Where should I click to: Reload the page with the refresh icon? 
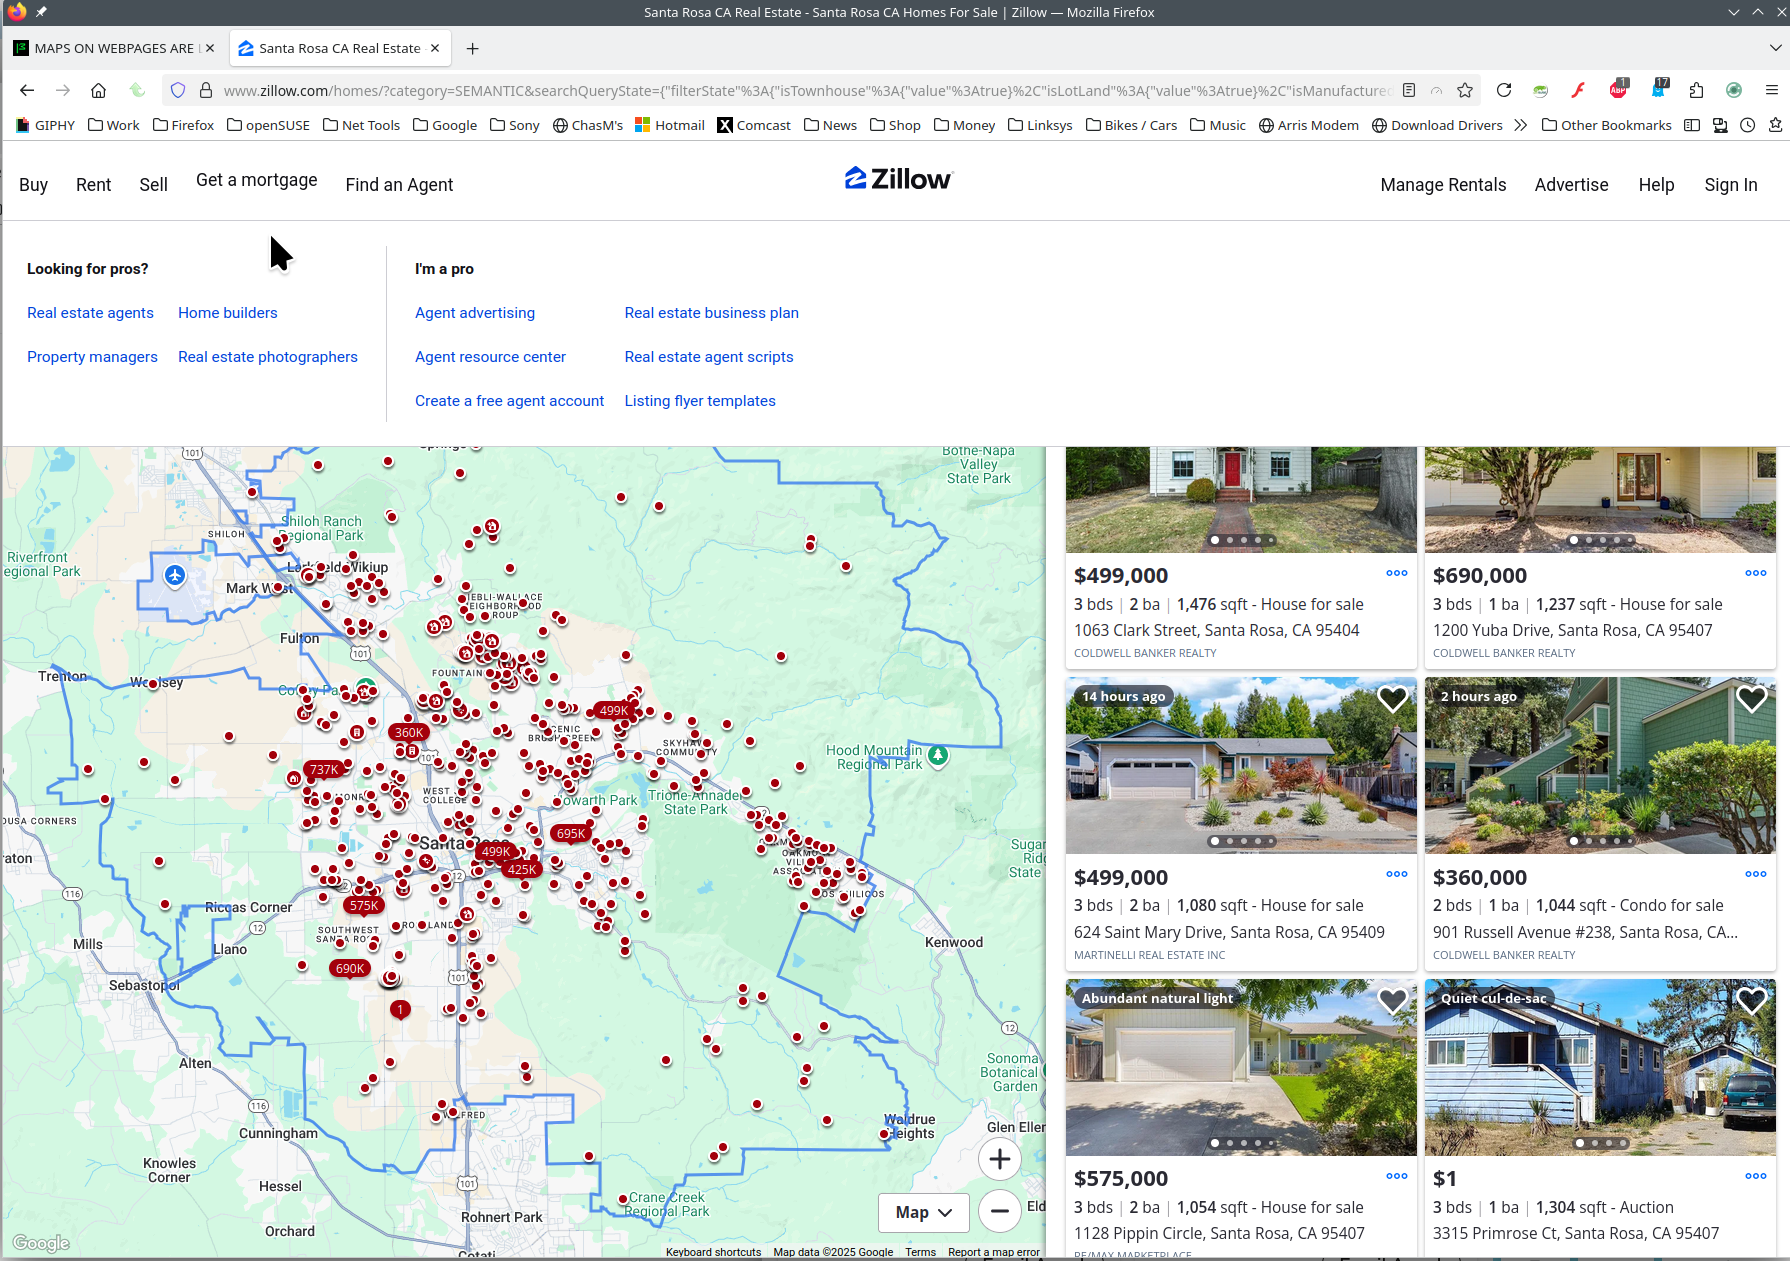pos(1503,90)
